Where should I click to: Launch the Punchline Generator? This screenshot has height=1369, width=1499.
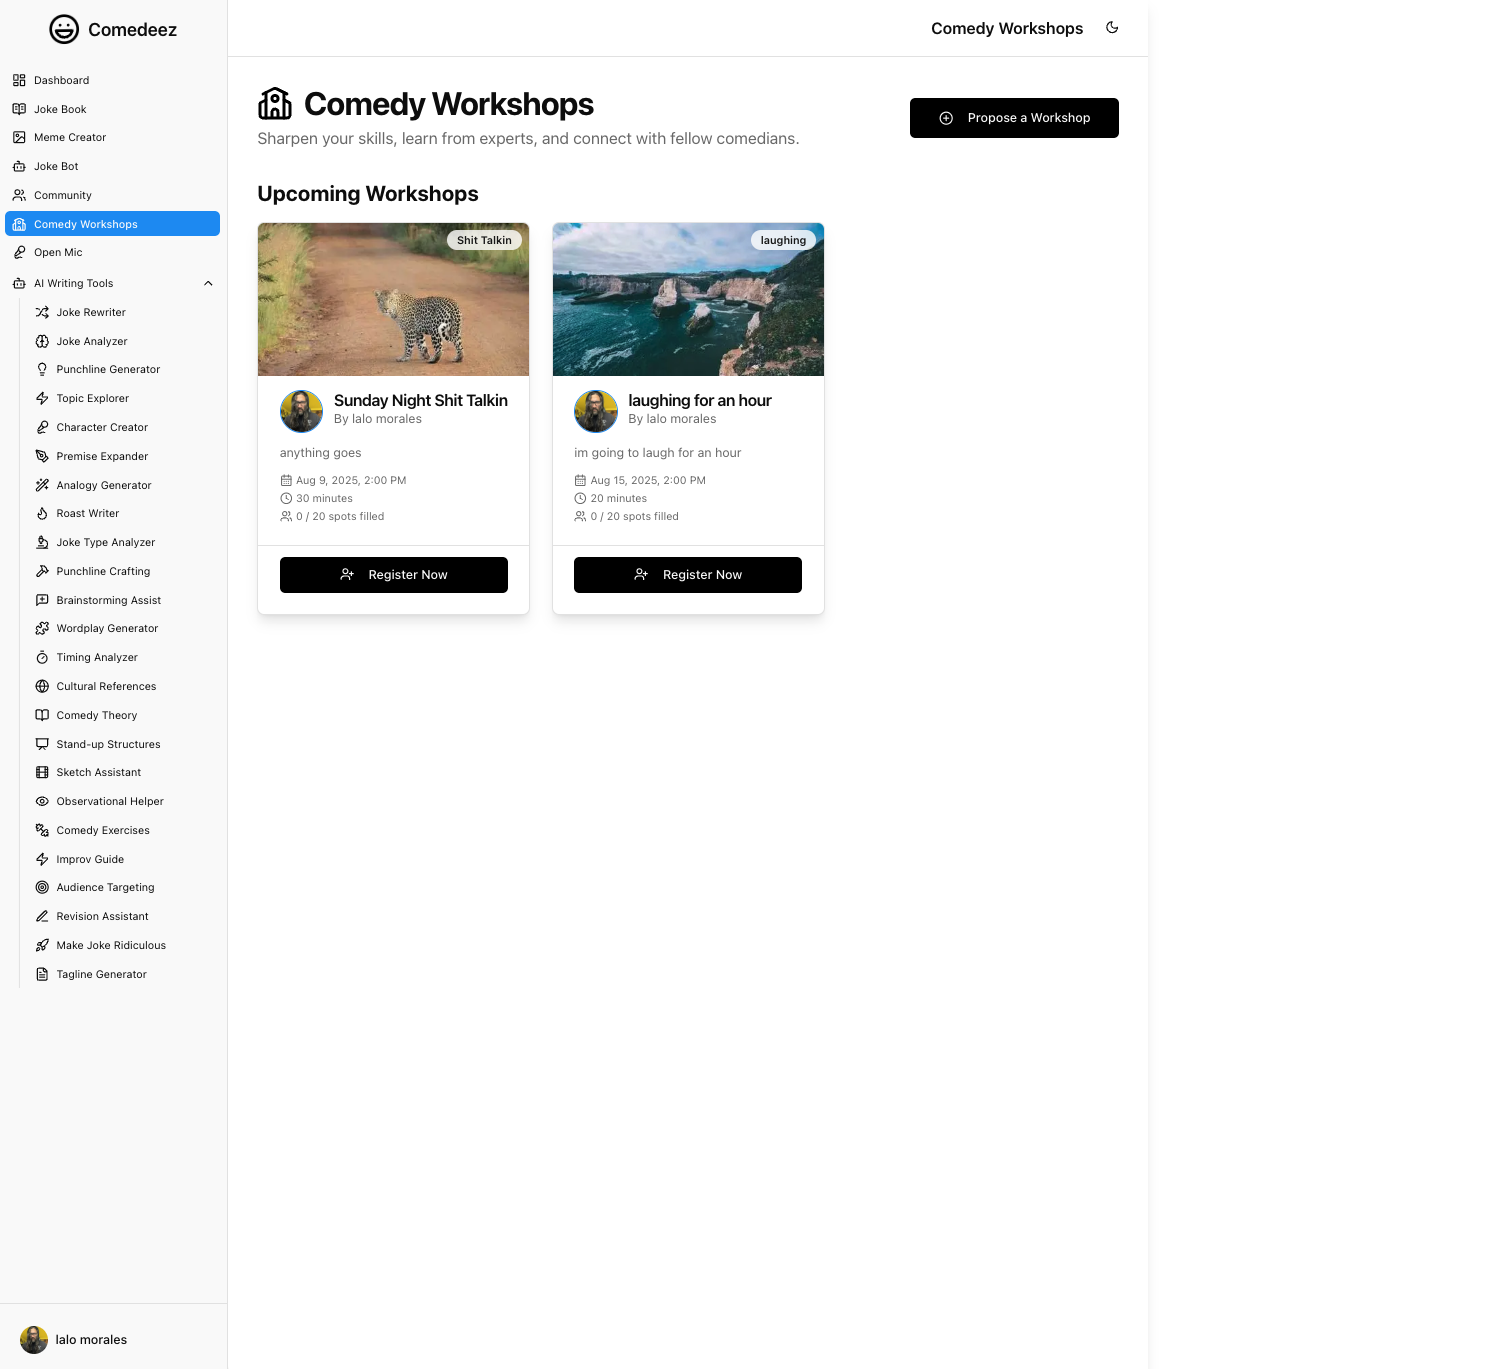click(108, 369)
